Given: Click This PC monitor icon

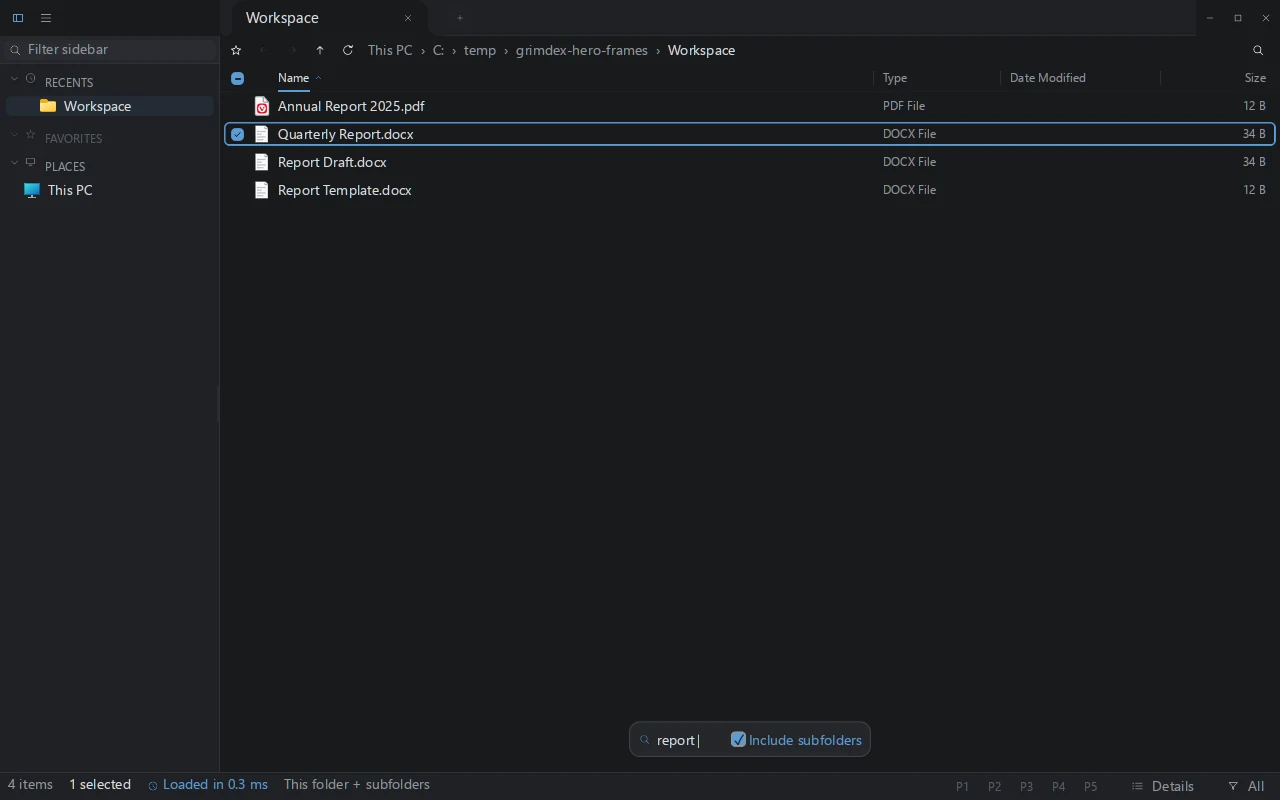Looking at the screenshot, I should tap(32, 190).
